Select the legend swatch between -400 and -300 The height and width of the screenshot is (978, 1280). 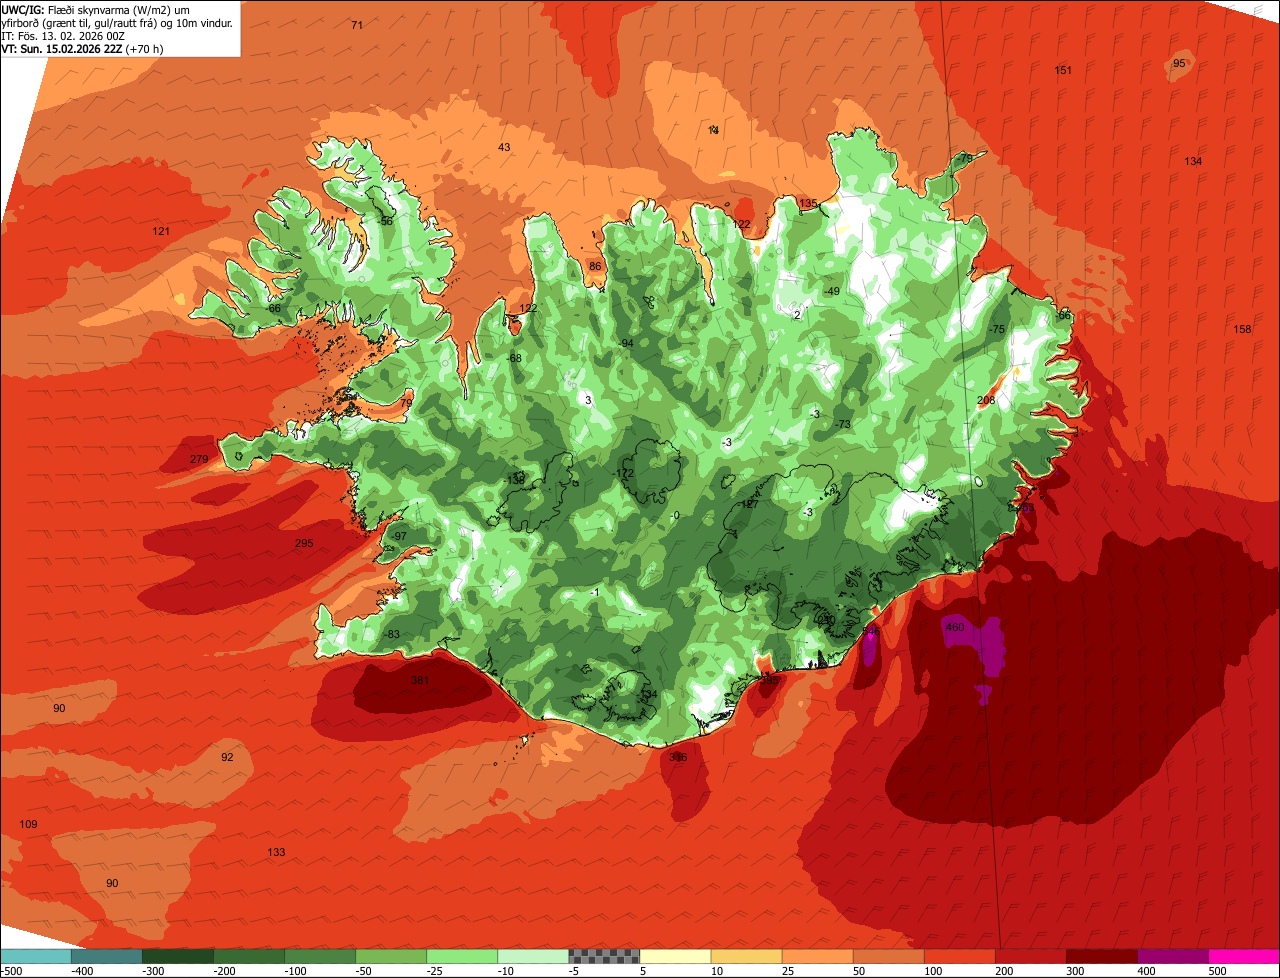[106, 956]
